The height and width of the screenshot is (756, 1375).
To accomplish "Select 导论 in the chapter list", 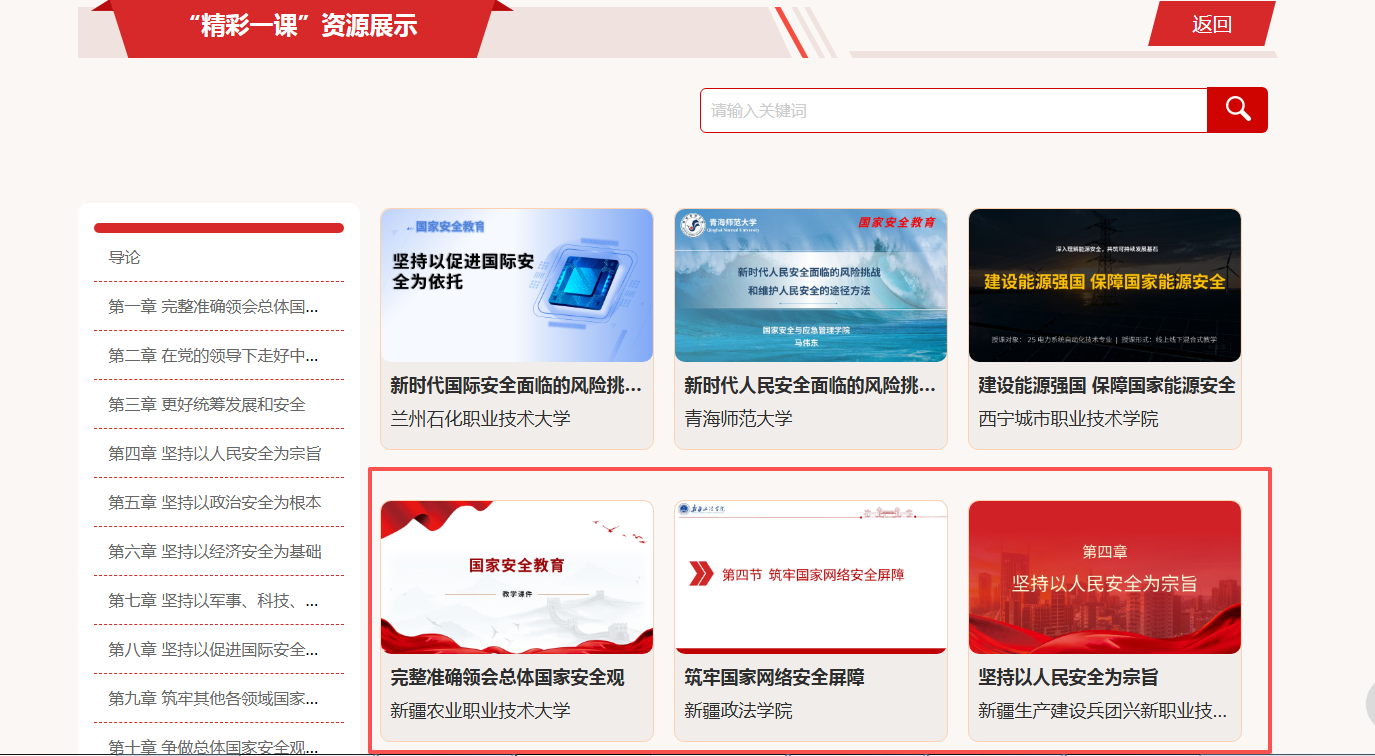I will click(x=125, y=257).
